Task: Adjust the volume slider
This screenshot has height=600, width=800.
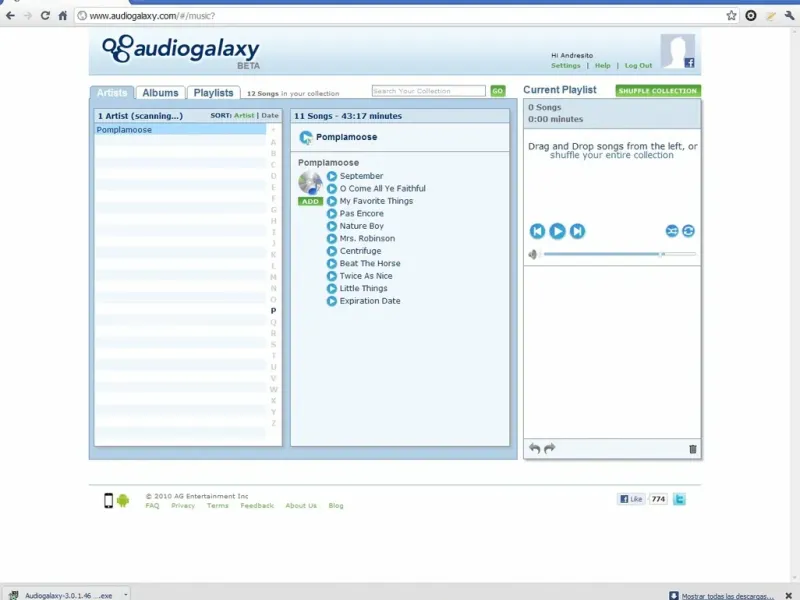Action: click(x=619, y=254)
